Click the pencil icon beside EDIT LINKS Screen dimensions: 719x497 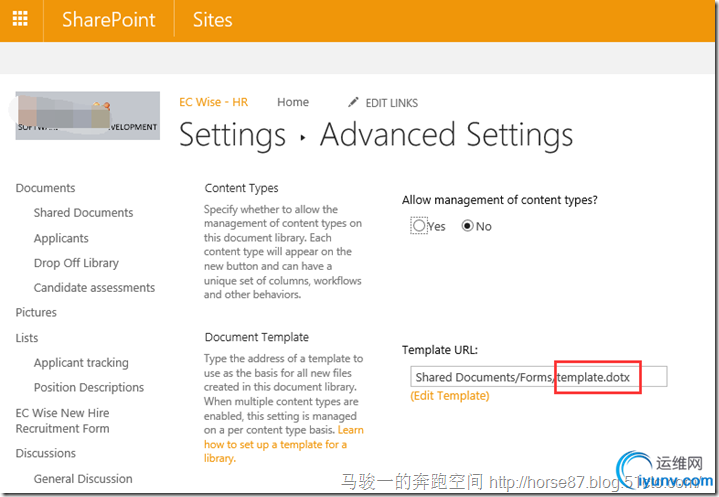coord(353,102)
